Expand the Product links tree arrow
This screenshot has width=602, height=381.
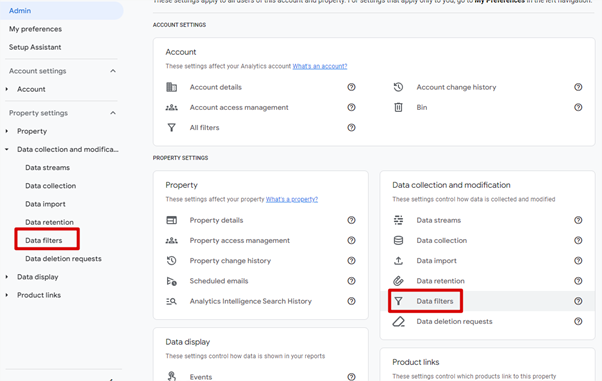point(7,295)
